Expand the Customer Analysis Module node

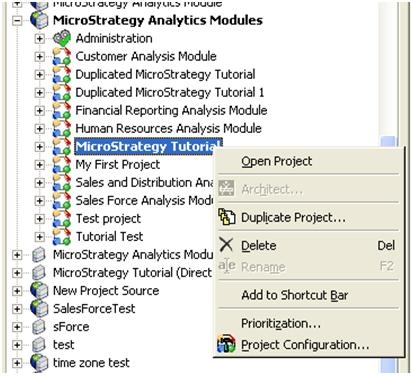point(39,56)
